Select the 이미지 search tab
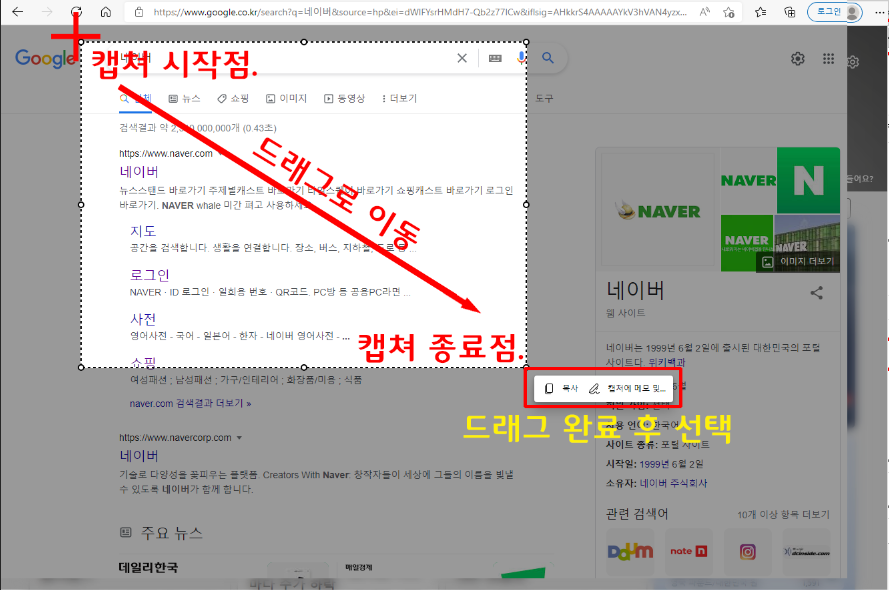This screenshot has height=590, width=889. tap(286, 99)
